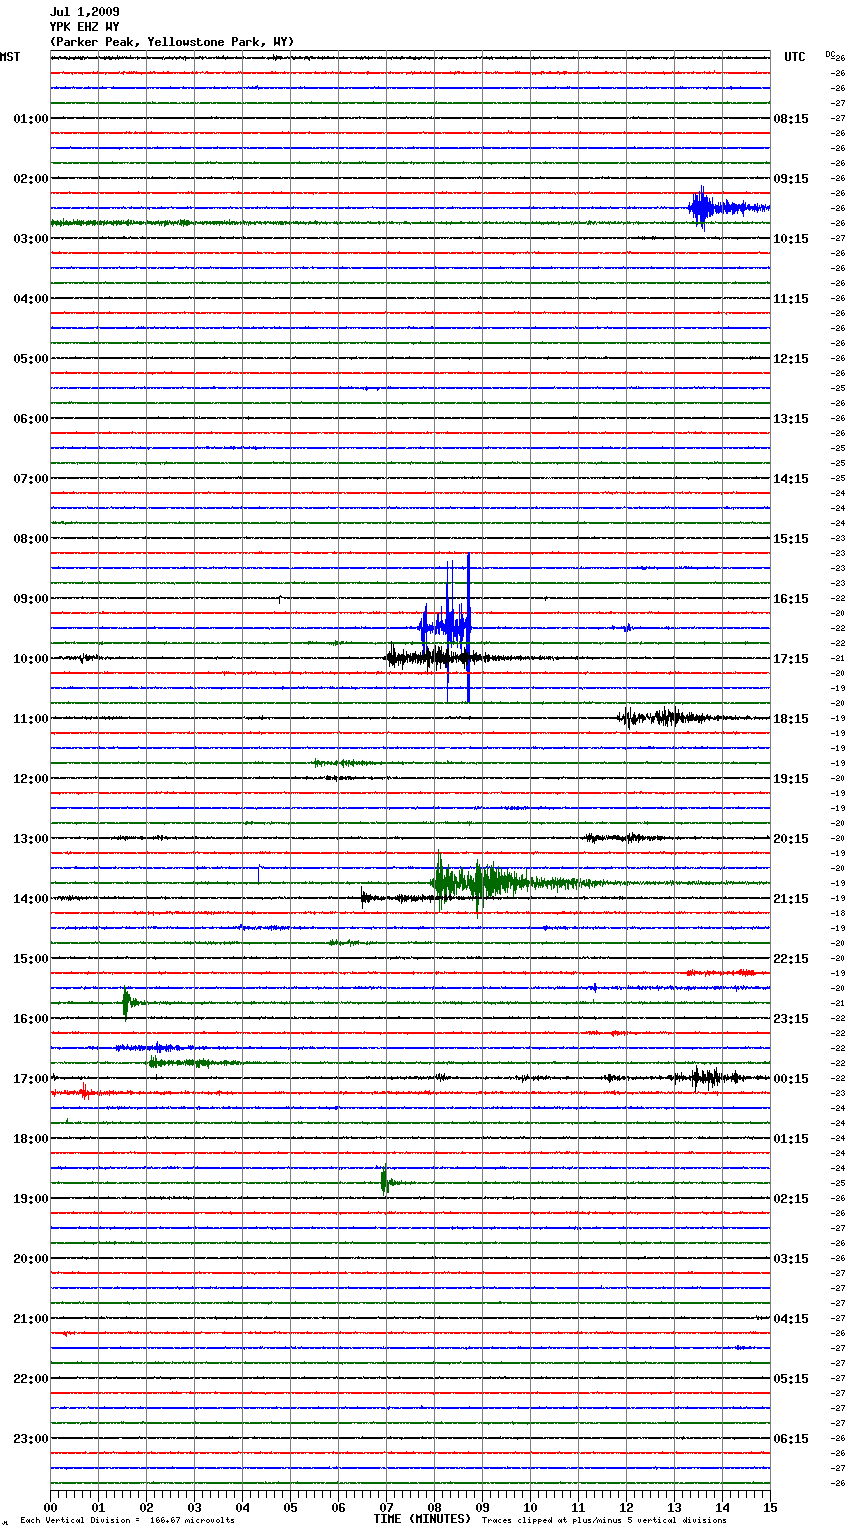Select the 07:00 MST row label
Screen dimensions: 850x1534
31,479
